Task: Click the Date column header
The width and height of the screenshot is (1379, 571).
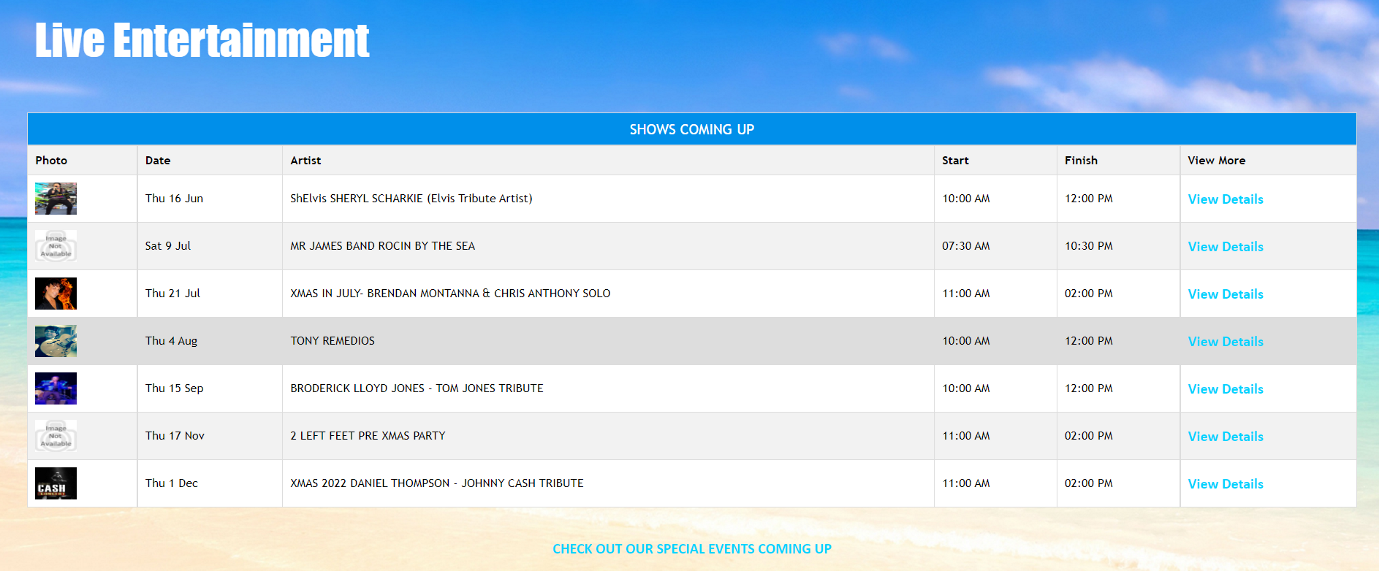Action: (x=158, y=160)
